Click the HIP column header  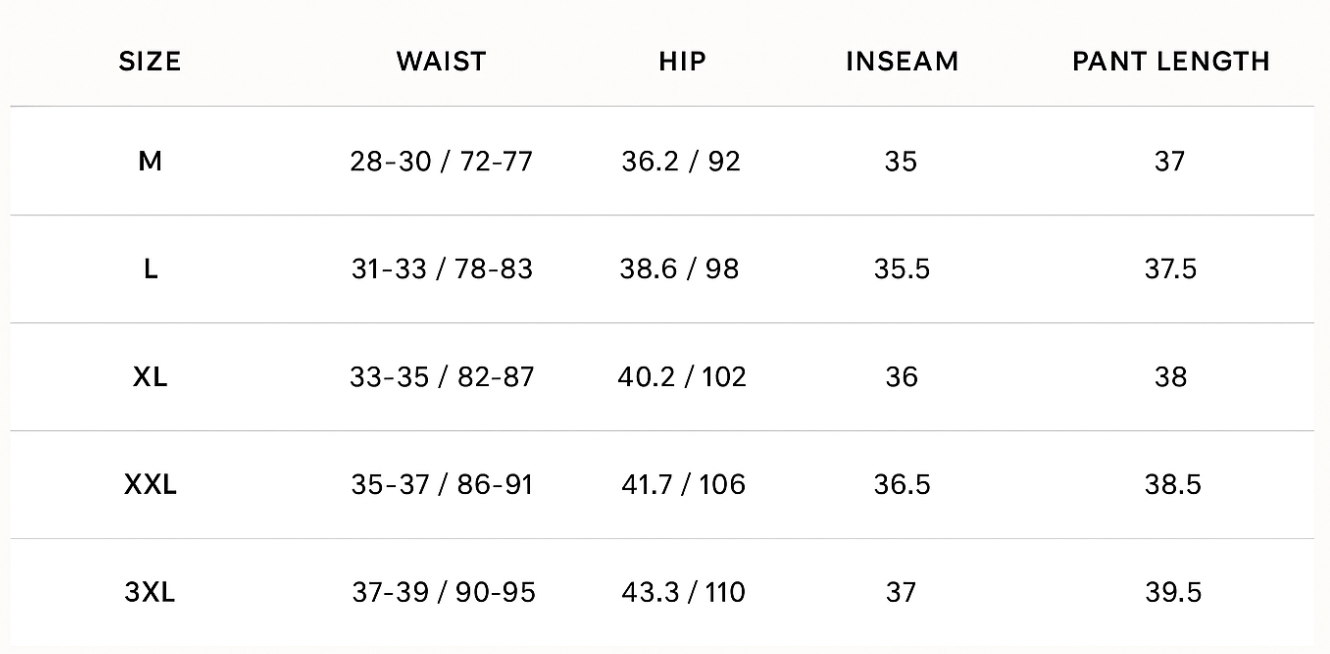683,61
